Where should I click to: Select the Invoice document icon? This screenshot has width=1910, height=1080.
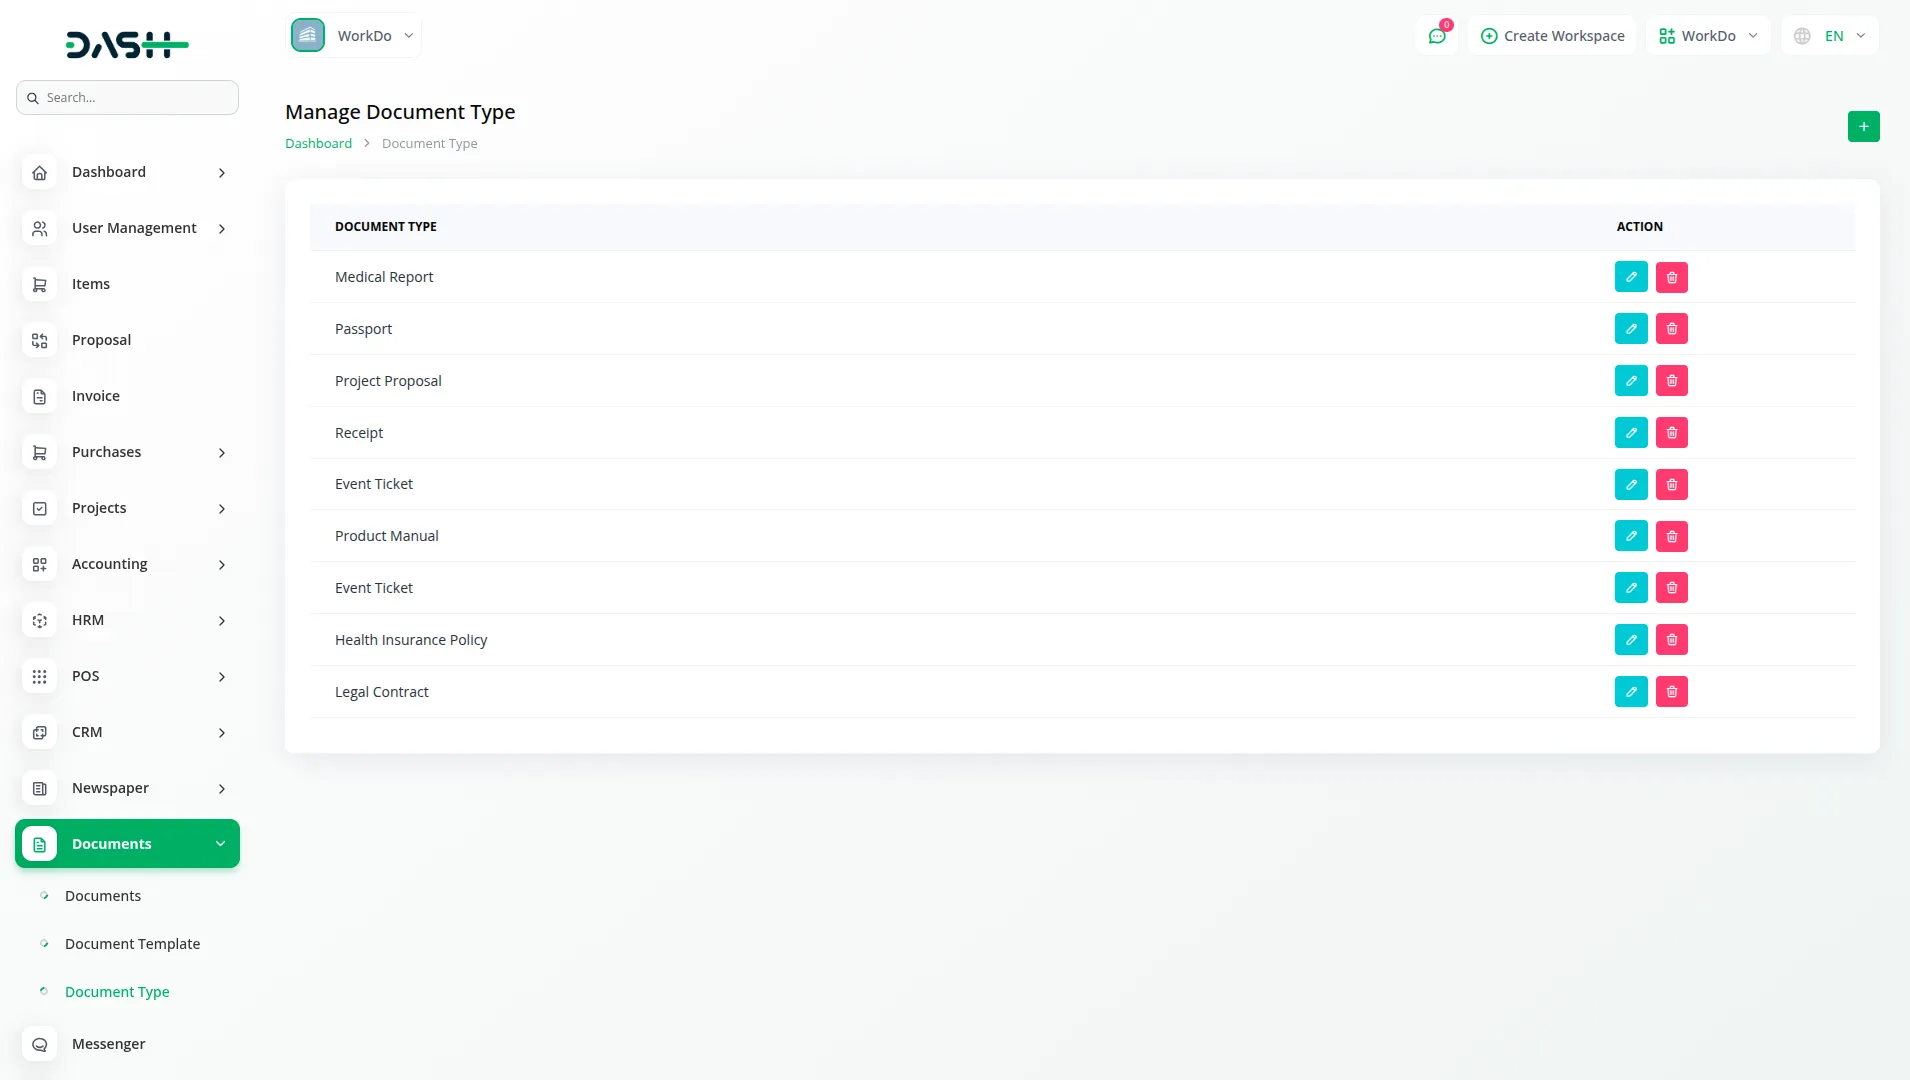[x=39, y=396]
